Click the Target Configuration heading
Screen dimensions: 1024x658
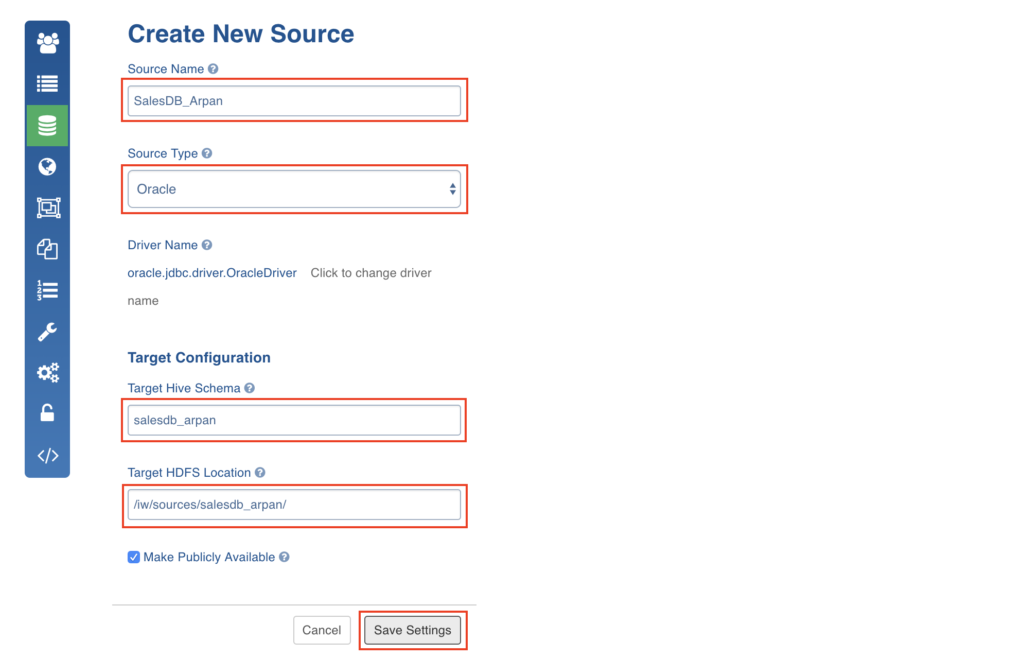pyautogui.click(x=199, y=358)
